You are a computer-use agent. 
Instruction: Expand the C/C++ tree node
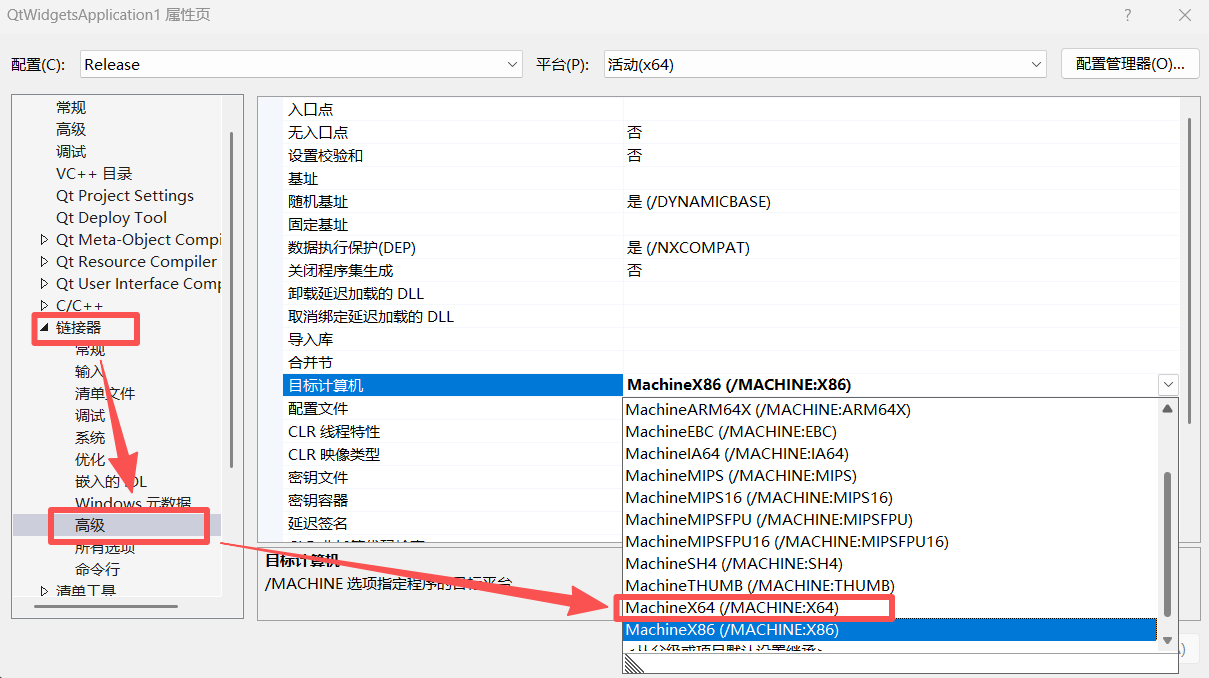click(43, 305)
